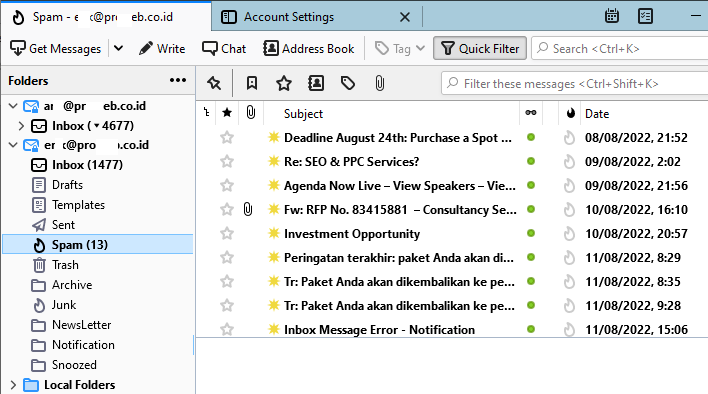Image resolution: width=708 pixels, height=394 pixels.
Task: Star the Deadline August 24th message
Action: (x=227, y=137)
